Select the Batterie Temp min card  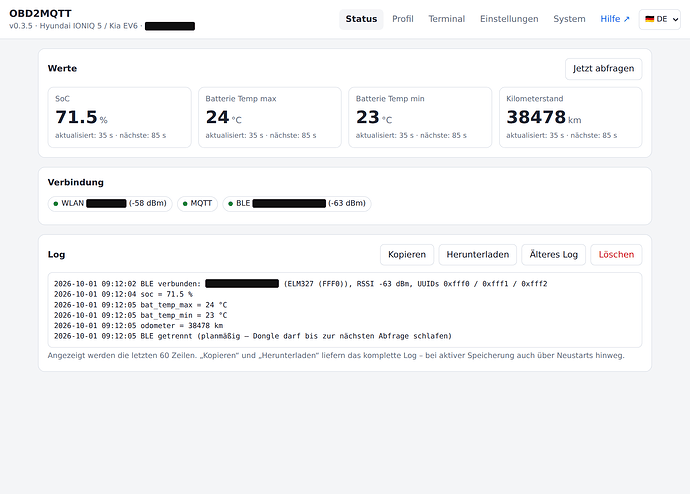click(420, 117)
